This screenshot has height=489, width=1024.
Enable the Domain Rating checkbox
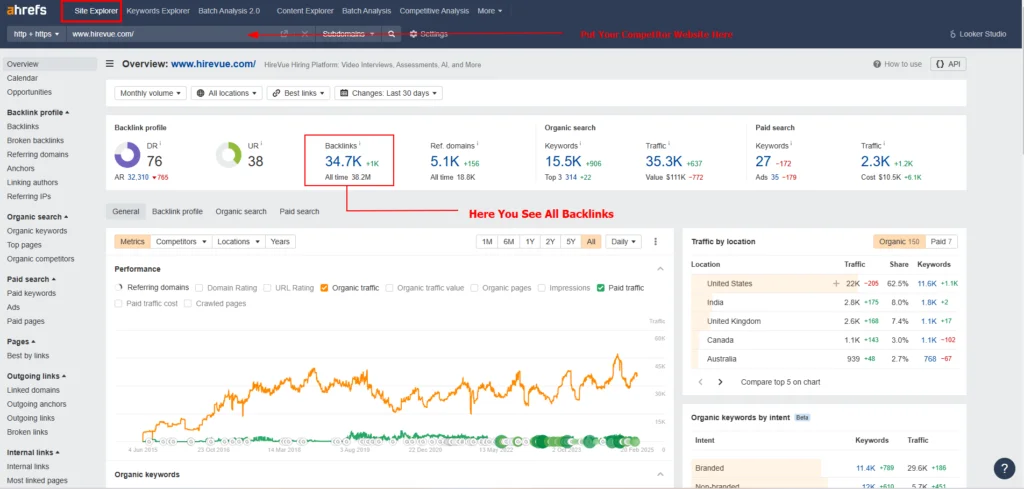[x=200, y=288]
